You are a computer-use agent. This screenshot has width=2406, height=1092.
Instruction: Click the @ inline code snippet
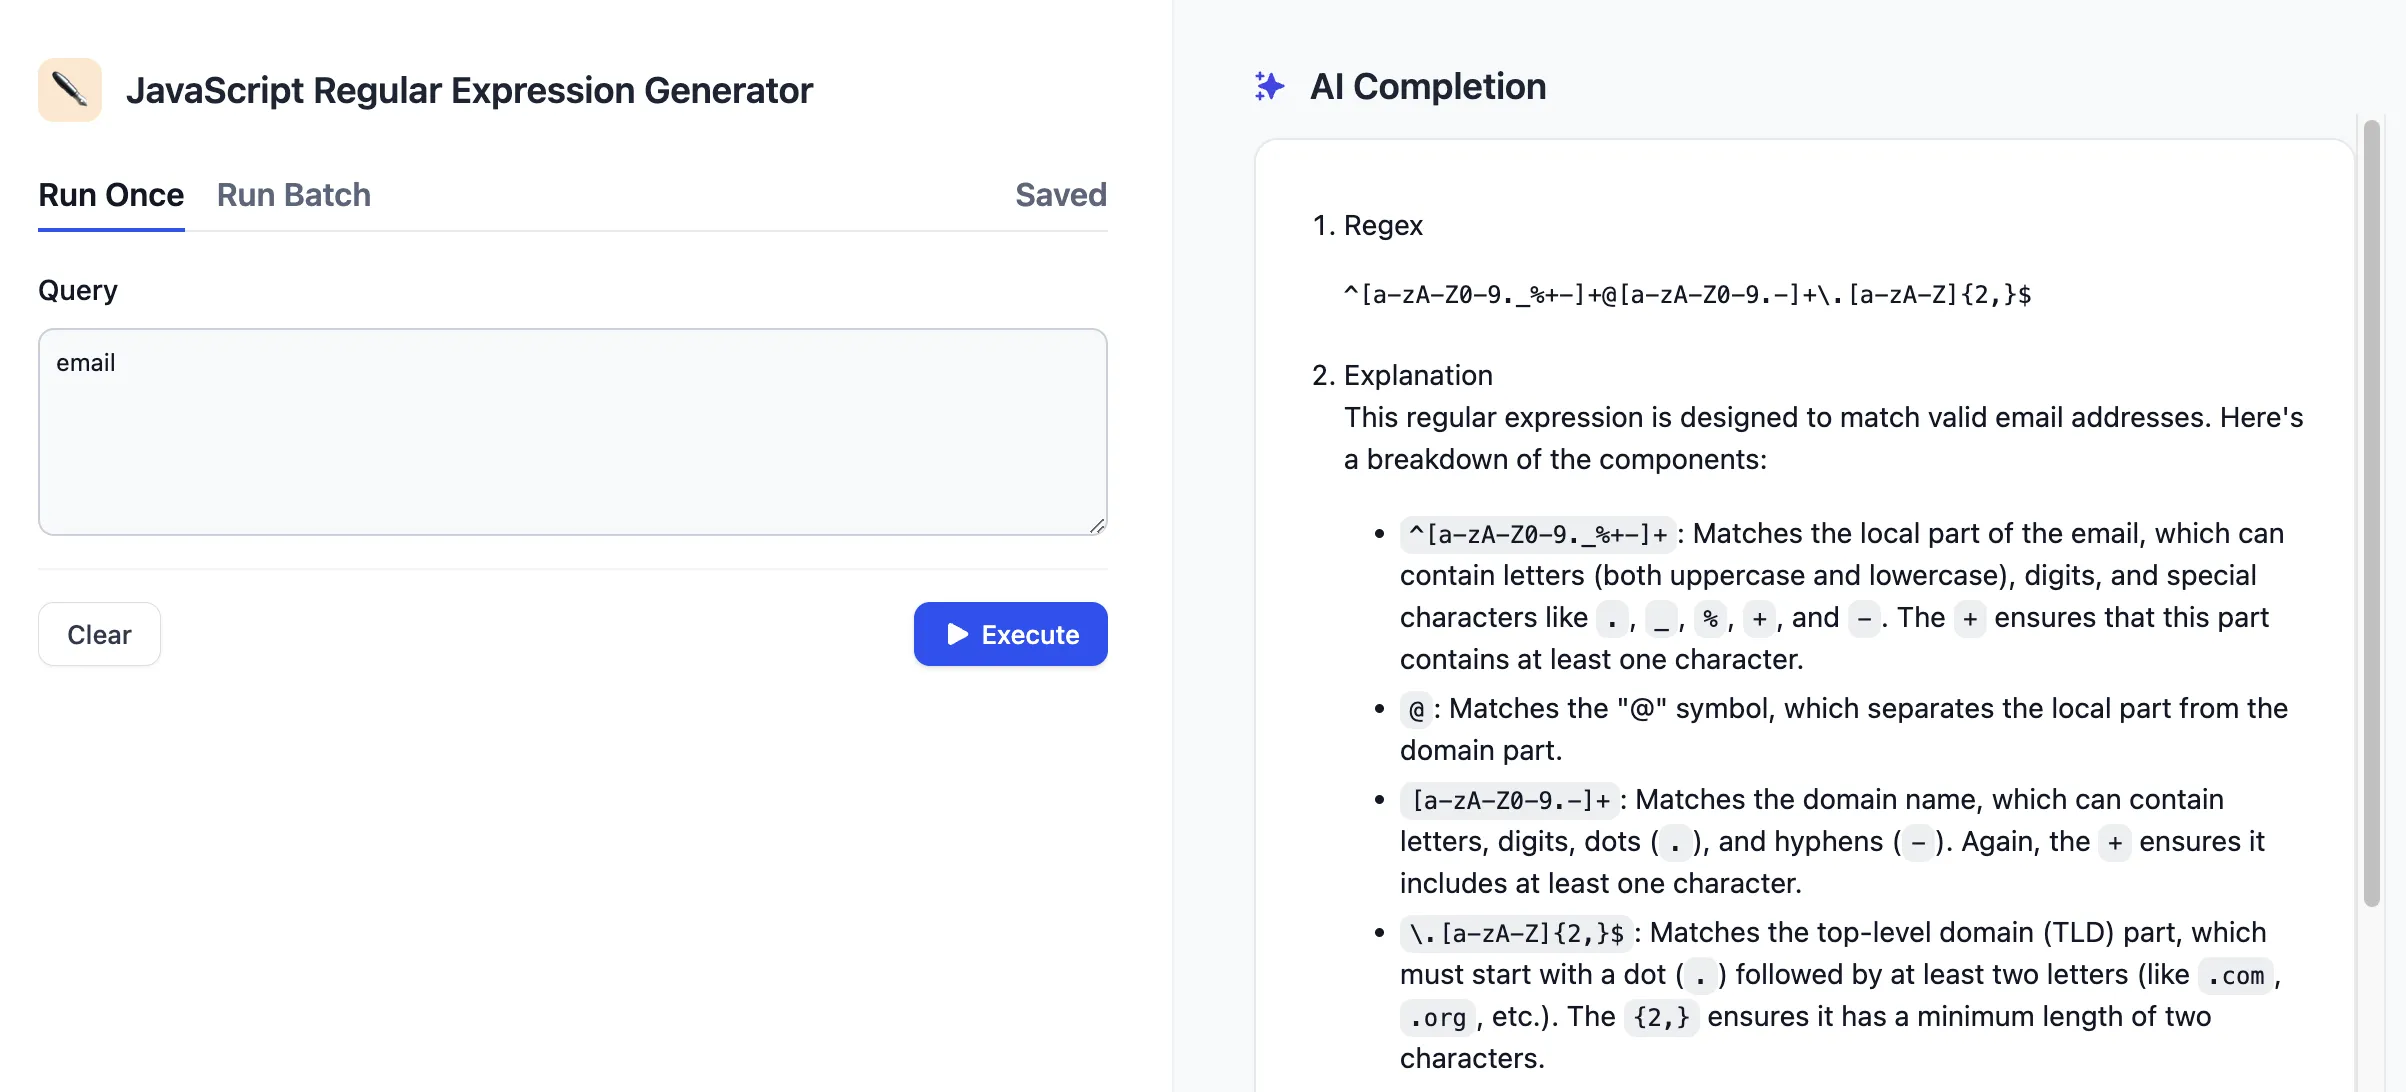(1416, 710)
